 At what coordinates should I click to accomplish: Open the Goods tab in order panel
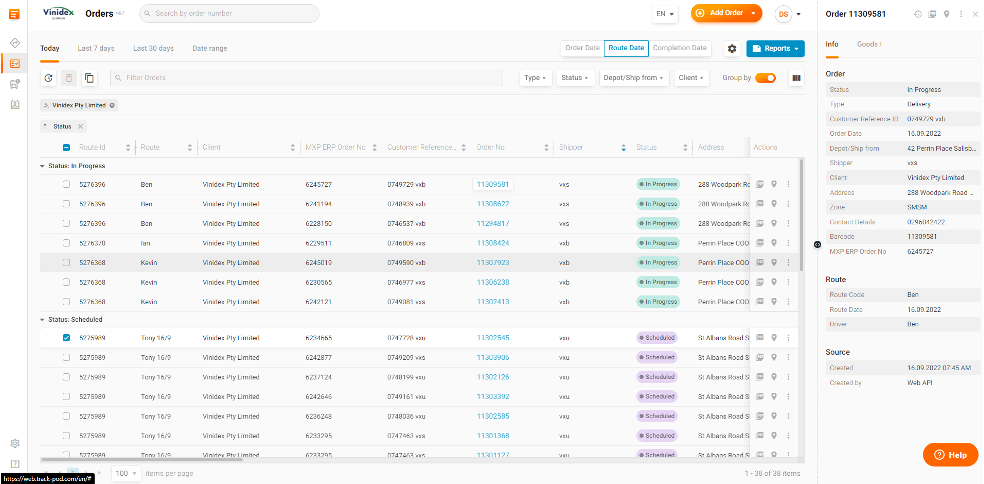[x=868, y=44]
